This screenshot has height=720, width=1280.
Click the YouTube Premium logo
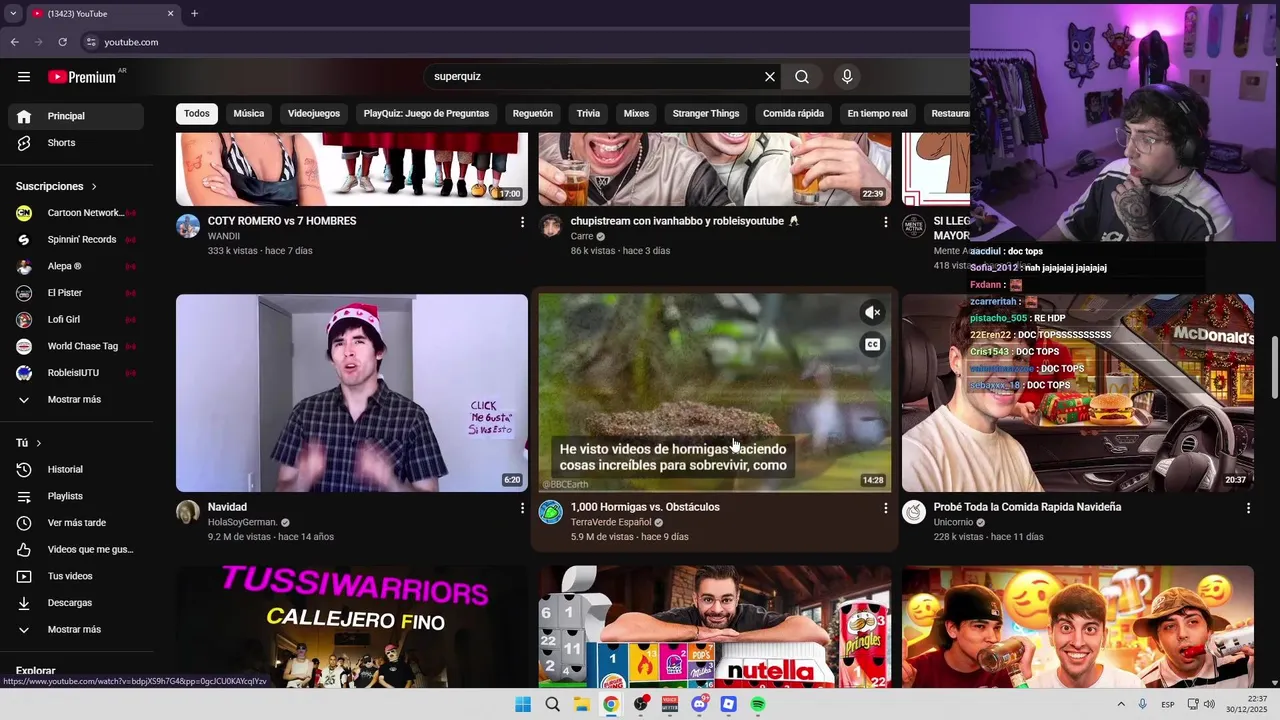point(82,77)
